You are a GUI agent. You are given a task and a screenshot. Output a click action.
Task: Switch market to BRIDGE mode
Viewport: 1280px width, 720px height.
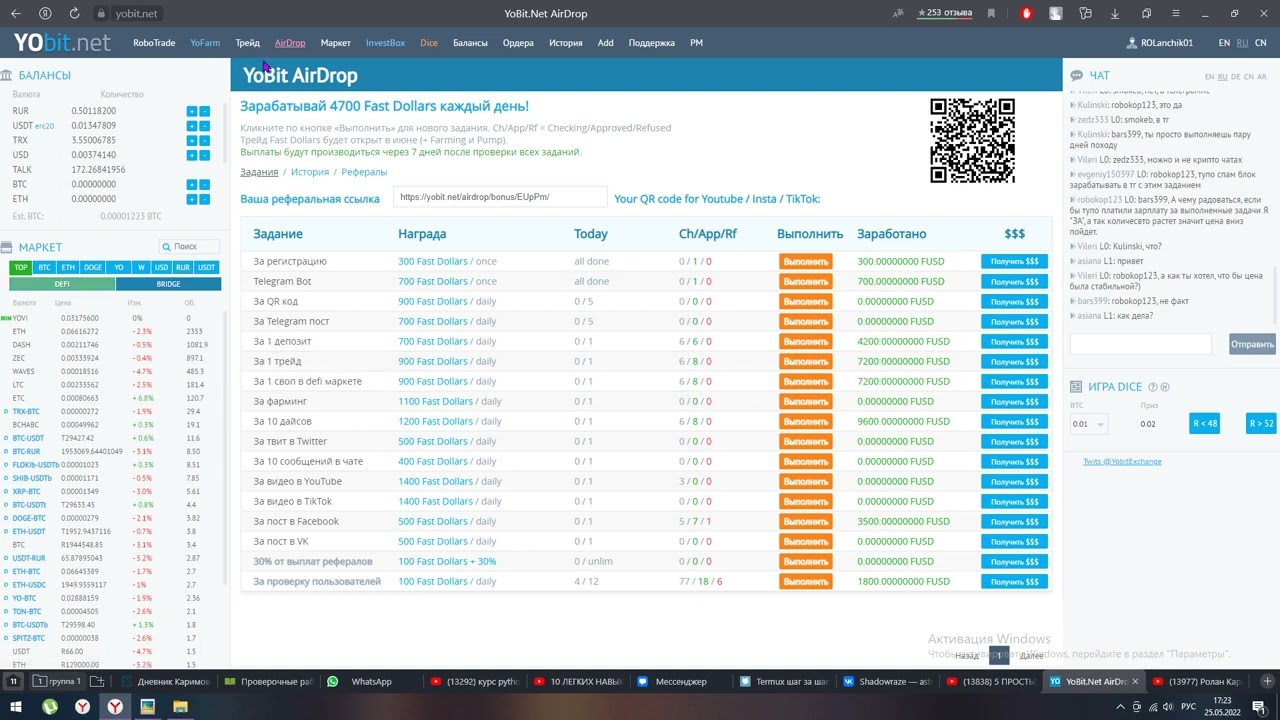(168, 284)
